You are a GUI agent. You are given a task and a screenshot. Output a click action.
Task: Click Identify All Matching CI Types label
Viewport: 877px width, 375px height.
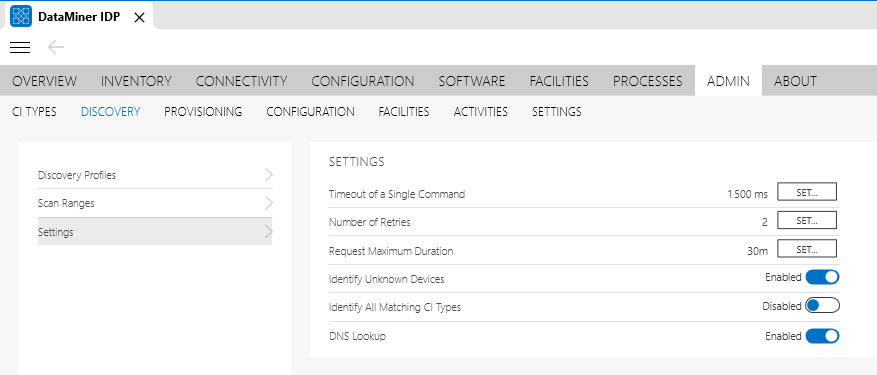[395, 307]
